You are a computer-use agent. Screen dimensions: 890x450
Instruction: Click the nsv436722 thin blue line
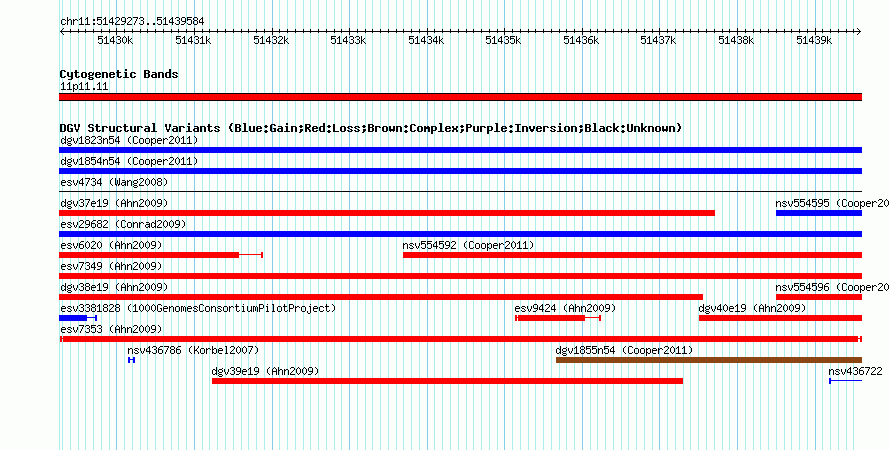pos(846,381)
